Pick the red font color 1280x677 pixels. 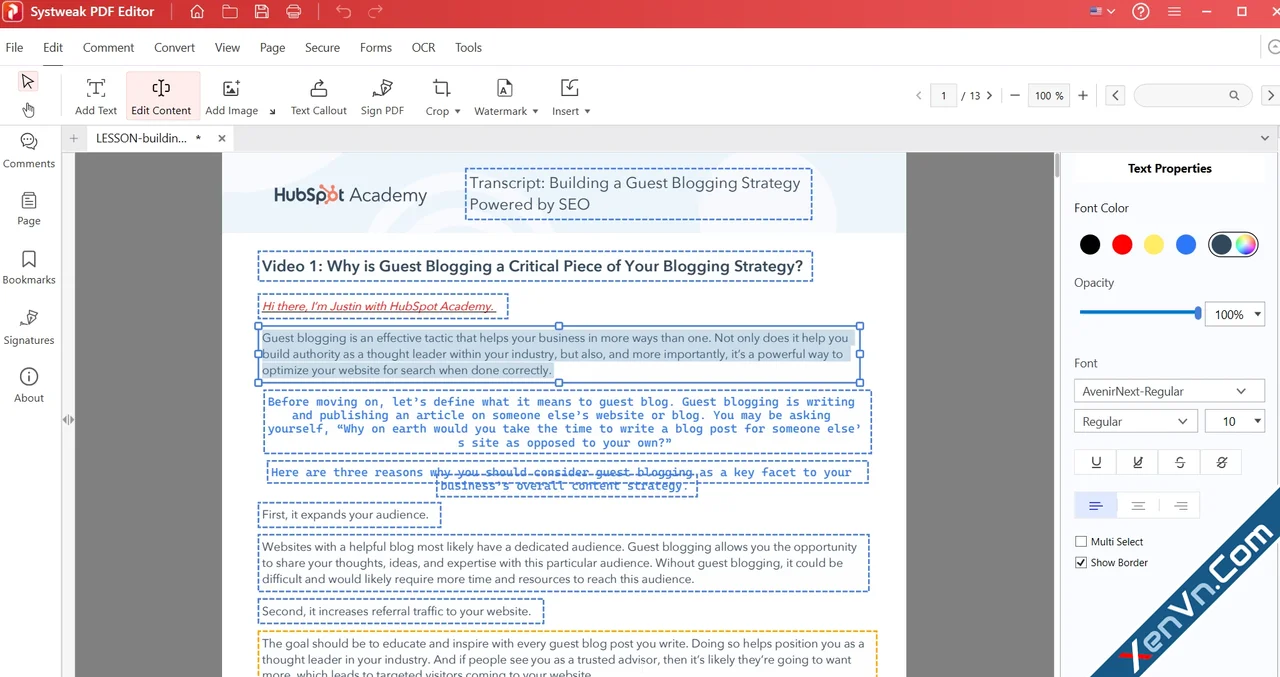1122,244
